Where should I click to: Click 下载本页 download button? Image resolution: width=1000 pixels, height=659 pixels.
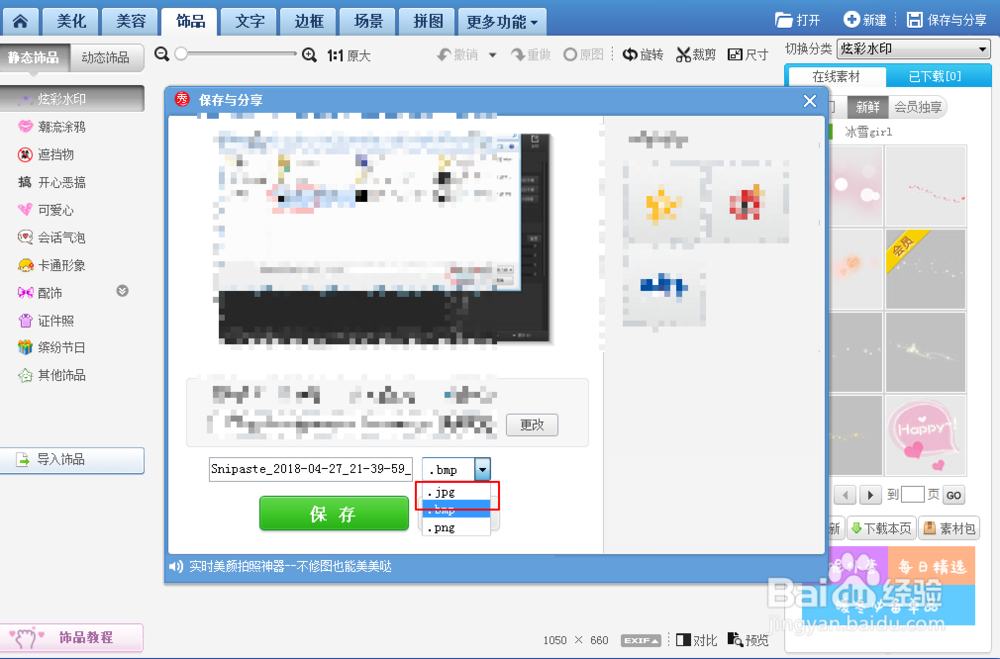tap(882, 528)
